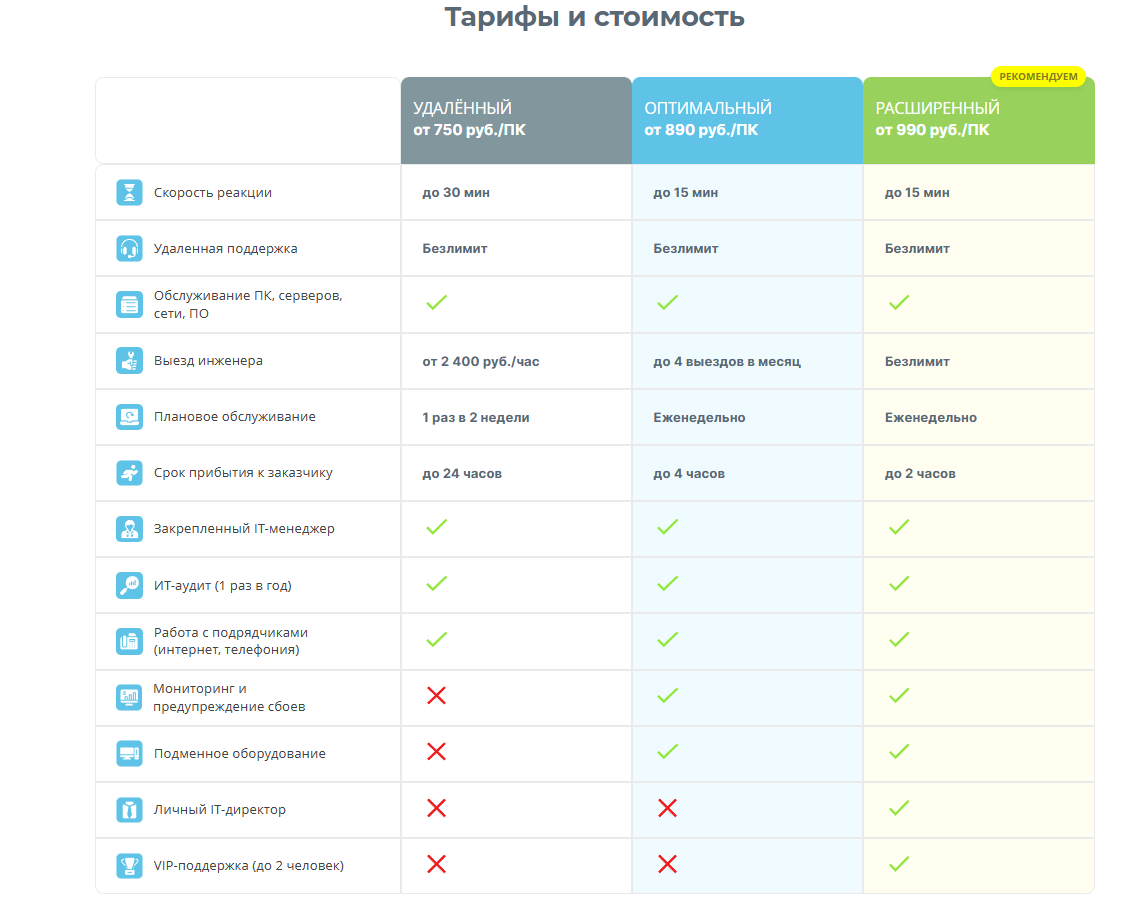Click the running man icon for Срок прибытия
Viewport: 1139px width, 897px height.
[130, 473]
